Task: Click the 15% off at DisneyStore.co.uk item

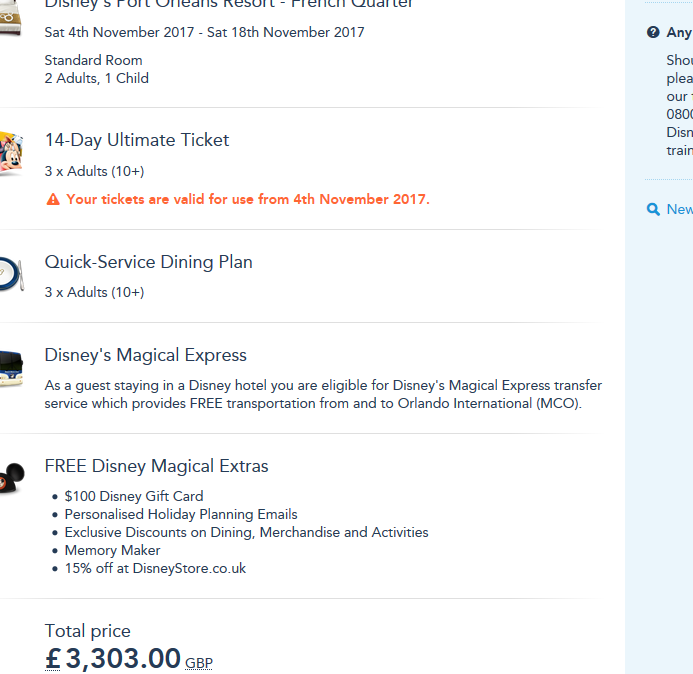Action: tap(155, 568)
